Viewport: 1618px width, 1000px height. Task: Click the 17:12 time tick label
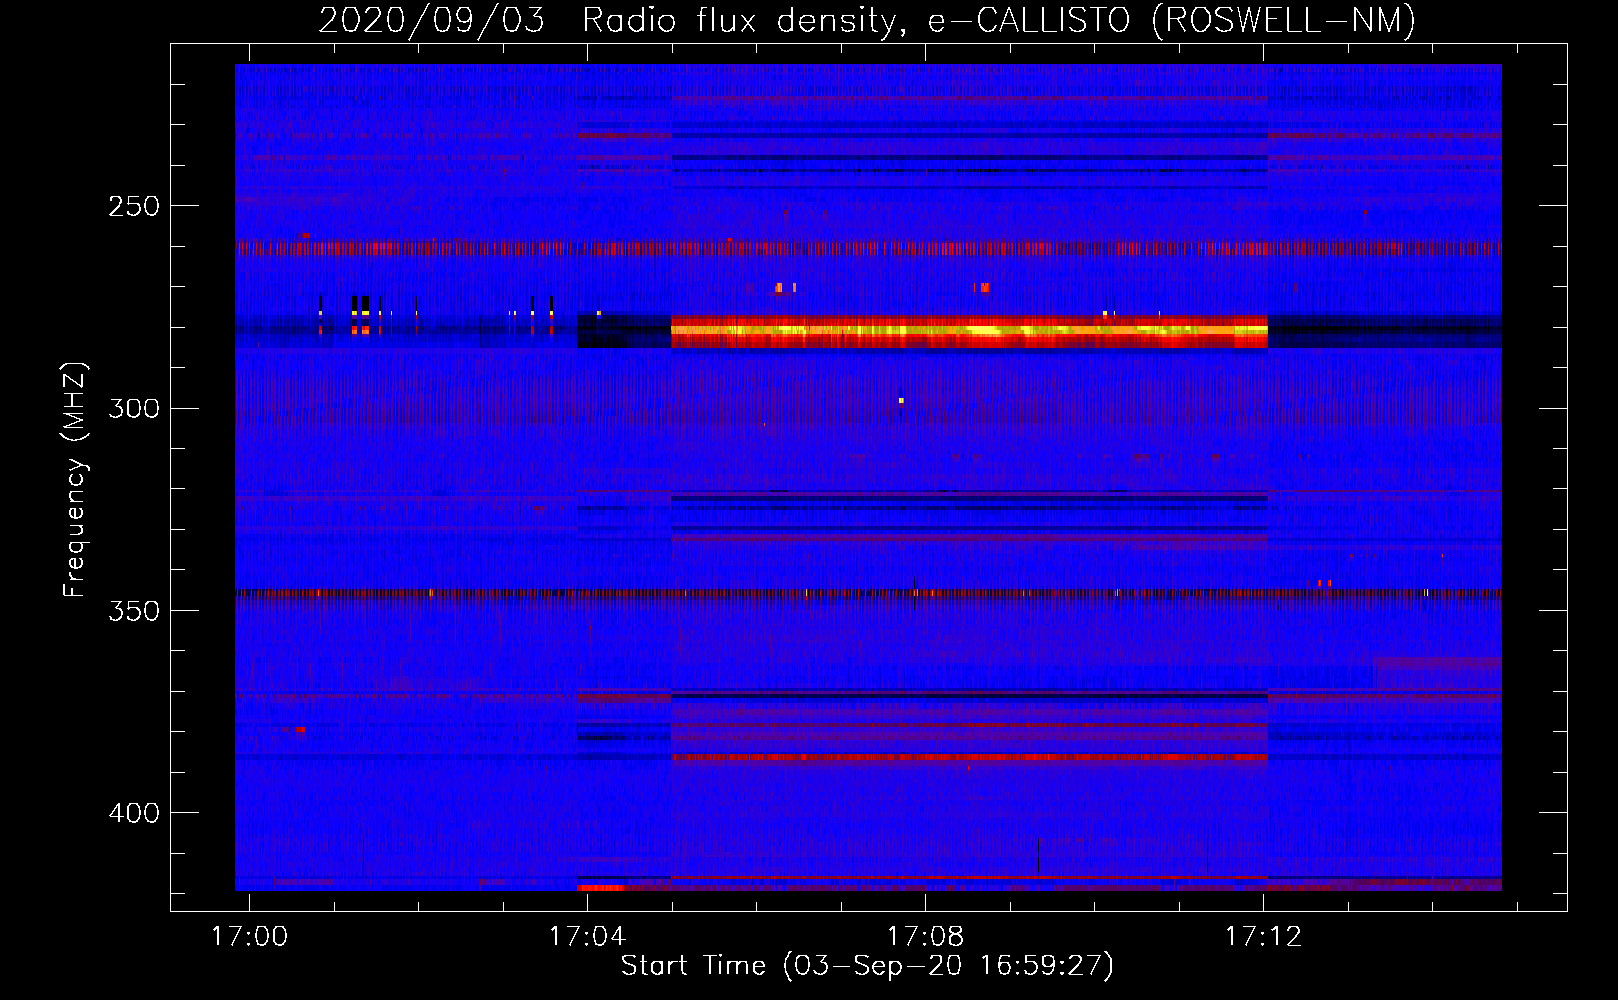point(1264,936)
